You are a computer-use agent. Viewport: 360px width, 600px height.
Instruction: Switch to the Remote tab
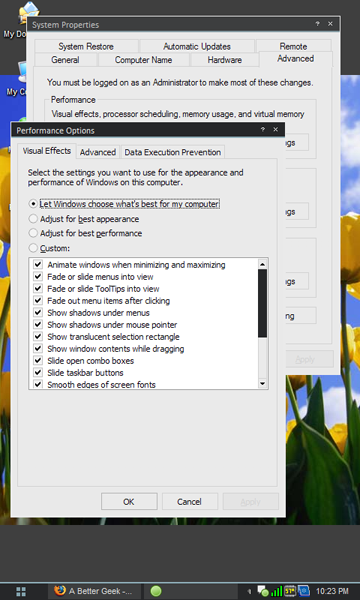[293, 46]
